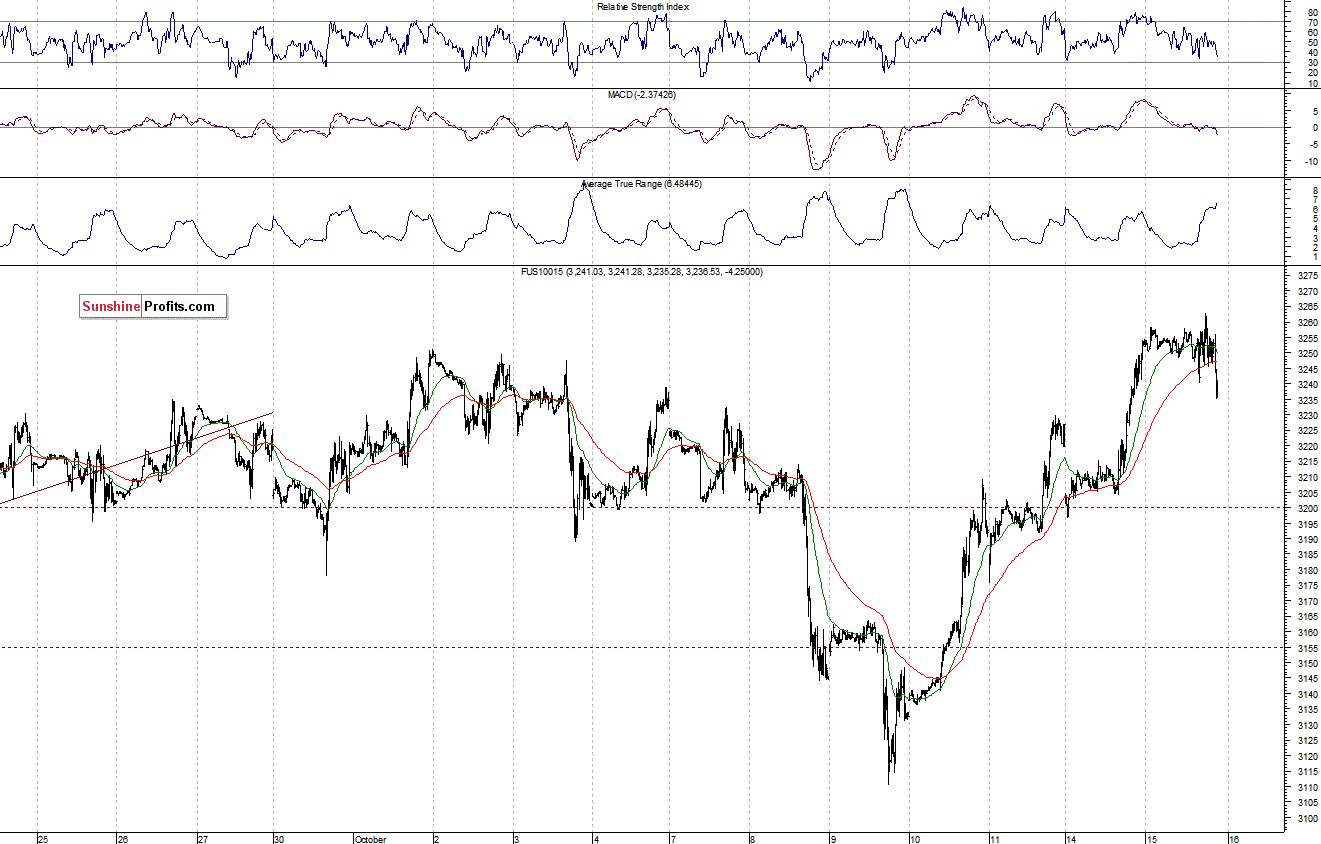This screenshot has height=844, width=1321.
Task: Click the MACD (-2.37426) panel title
Action: (642, 94)
